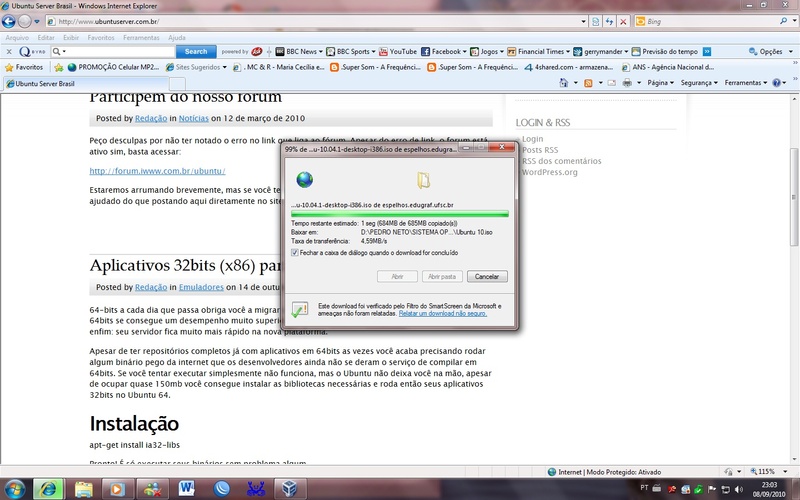
Task: Stop loading with the red X icon
Action: [x=623, y=21]
